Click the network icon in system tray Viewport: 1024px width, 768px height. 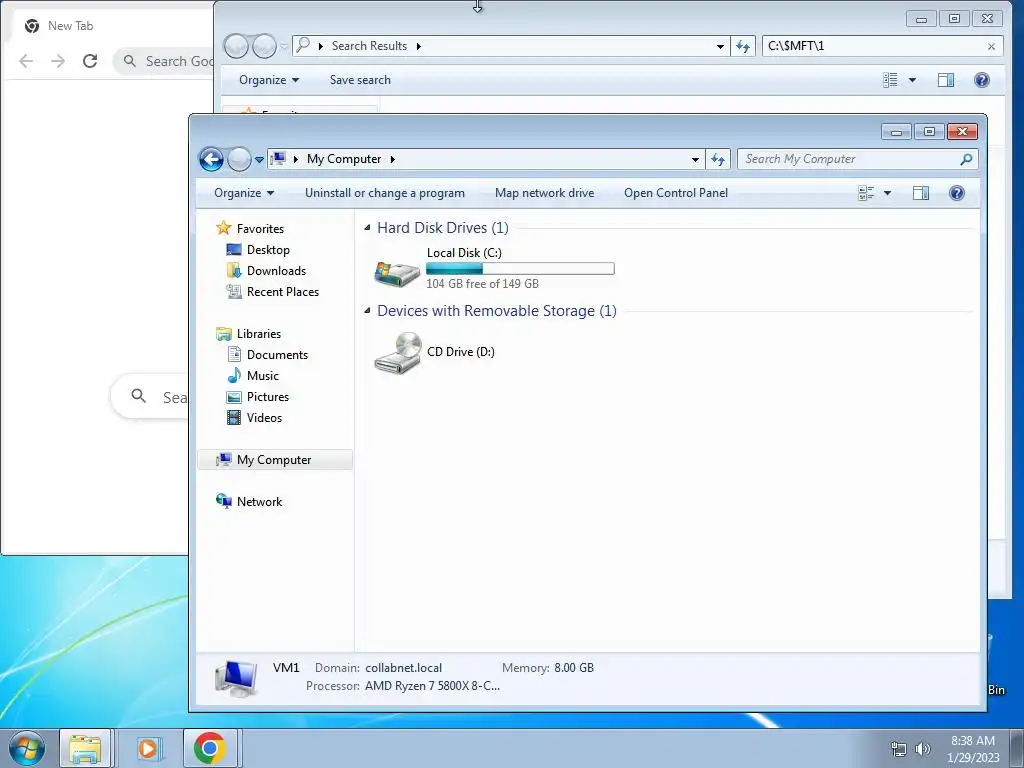coord(899,749)
